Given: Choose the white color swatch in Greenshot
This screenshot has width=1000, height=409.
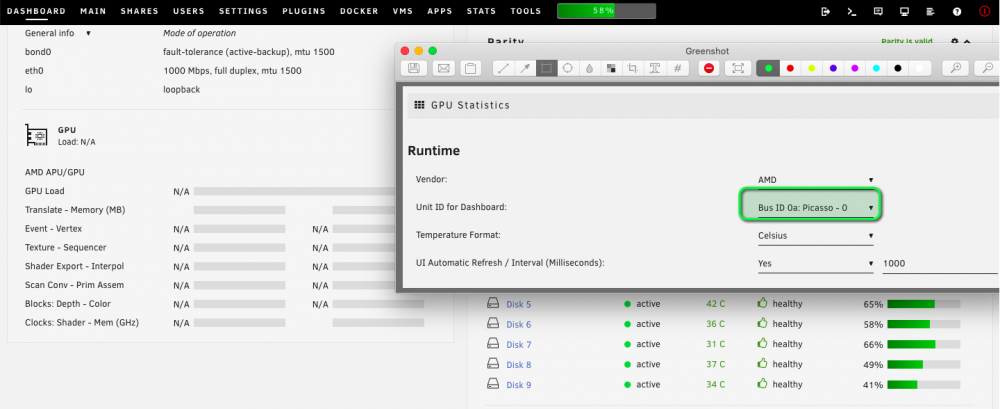Looking at the screenshot, I should (x=920, y=68).
